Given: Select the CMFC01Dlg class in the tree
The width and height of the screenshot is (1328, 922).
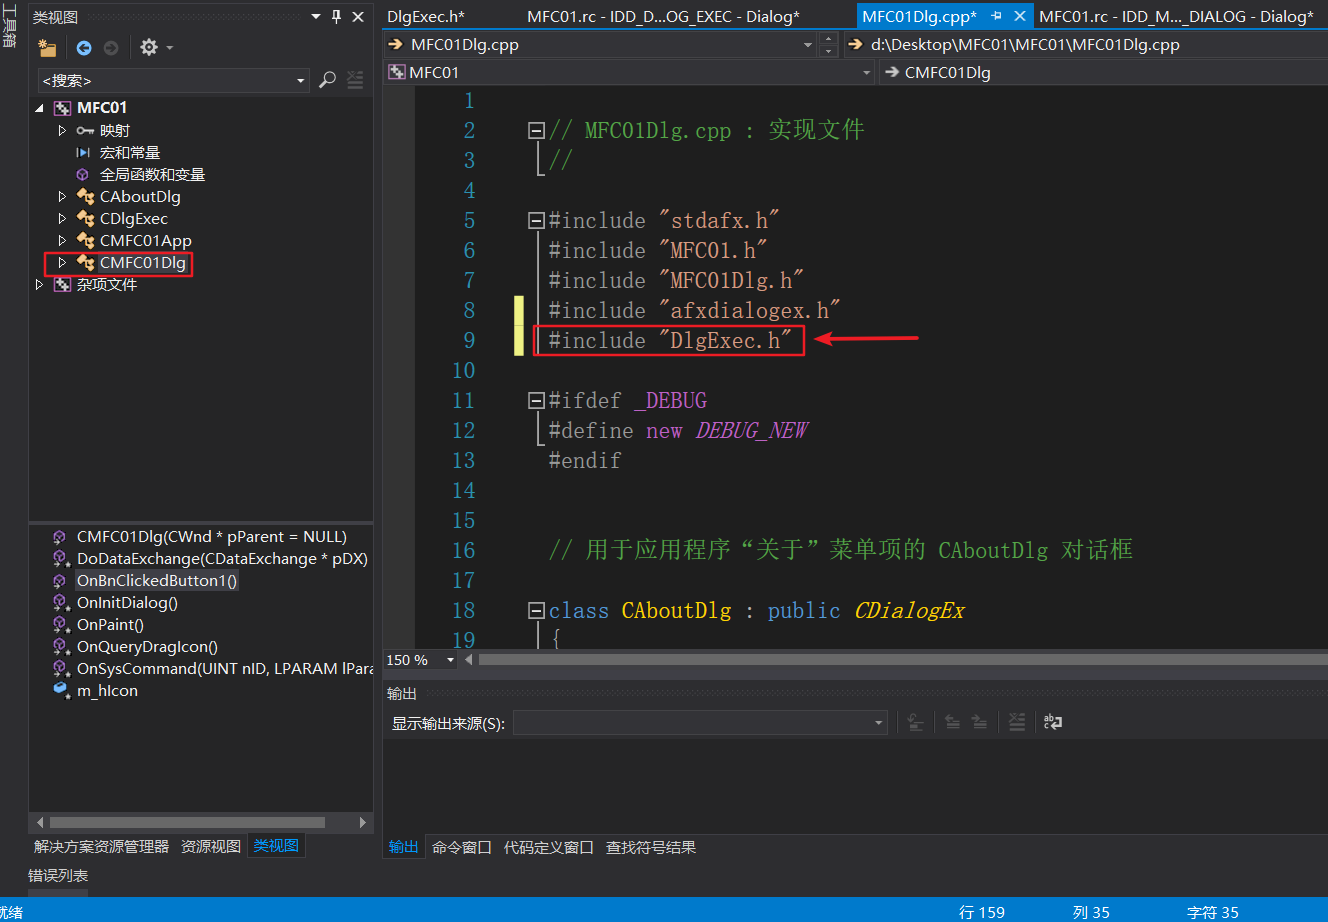Looking at the screenshot, I should 143,262.
